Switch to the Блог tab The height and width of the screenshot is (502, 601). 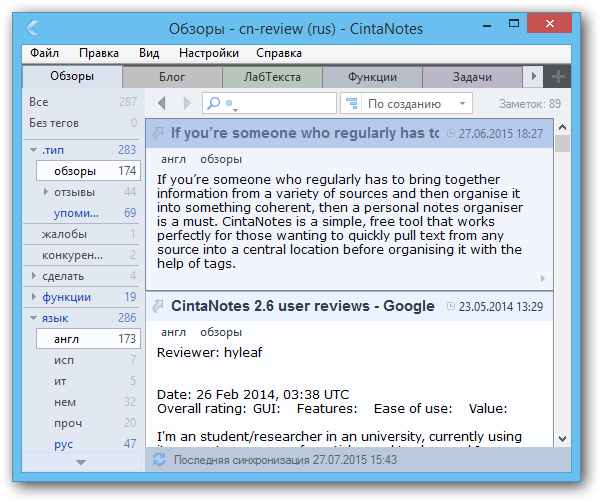172,77
